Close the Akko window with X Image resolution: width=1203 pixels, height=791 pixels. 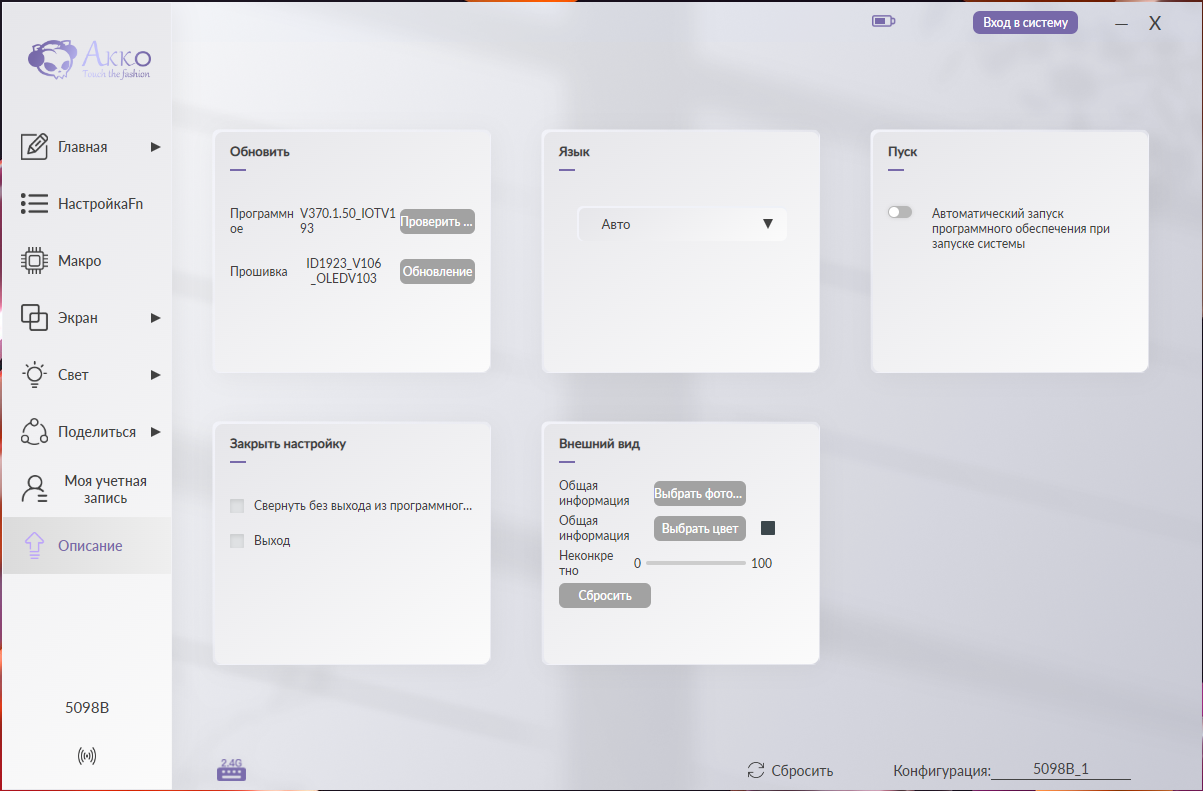coord(1155,23)
